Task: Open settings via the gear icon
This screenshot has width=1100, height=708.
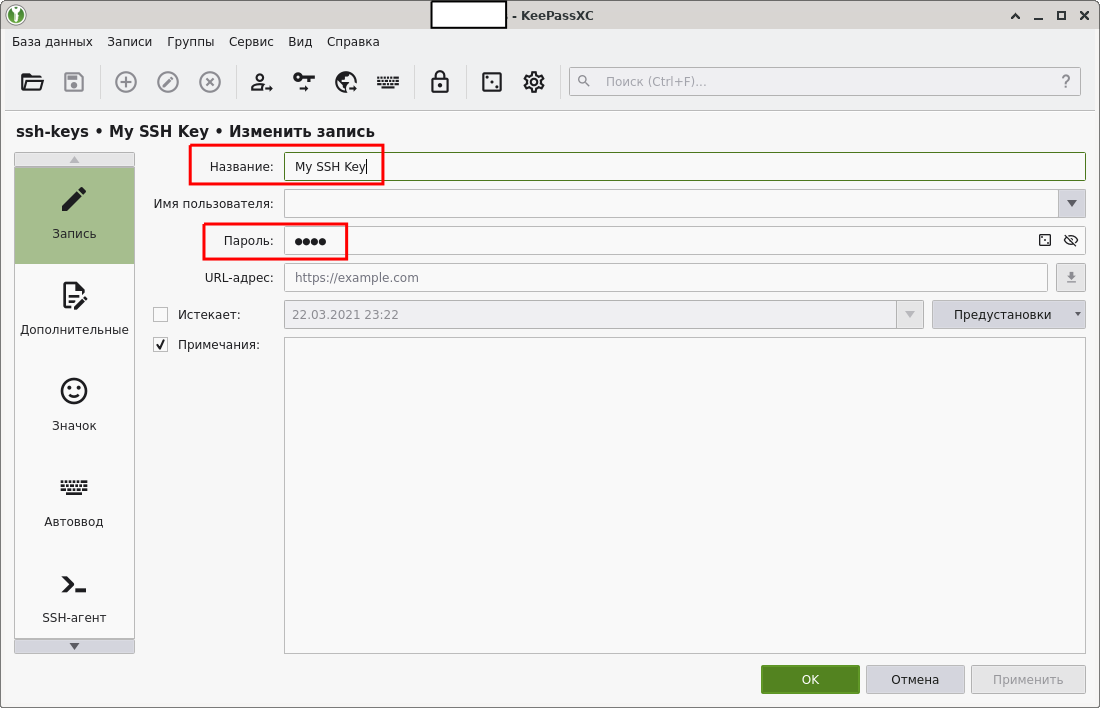Action: (534, 82)
